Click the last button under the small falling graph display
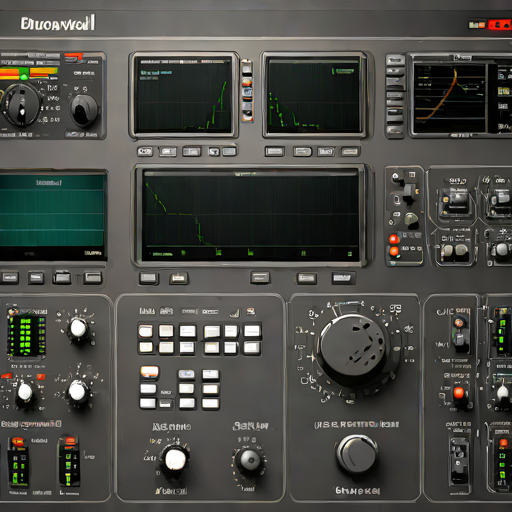 click(350, 152)
